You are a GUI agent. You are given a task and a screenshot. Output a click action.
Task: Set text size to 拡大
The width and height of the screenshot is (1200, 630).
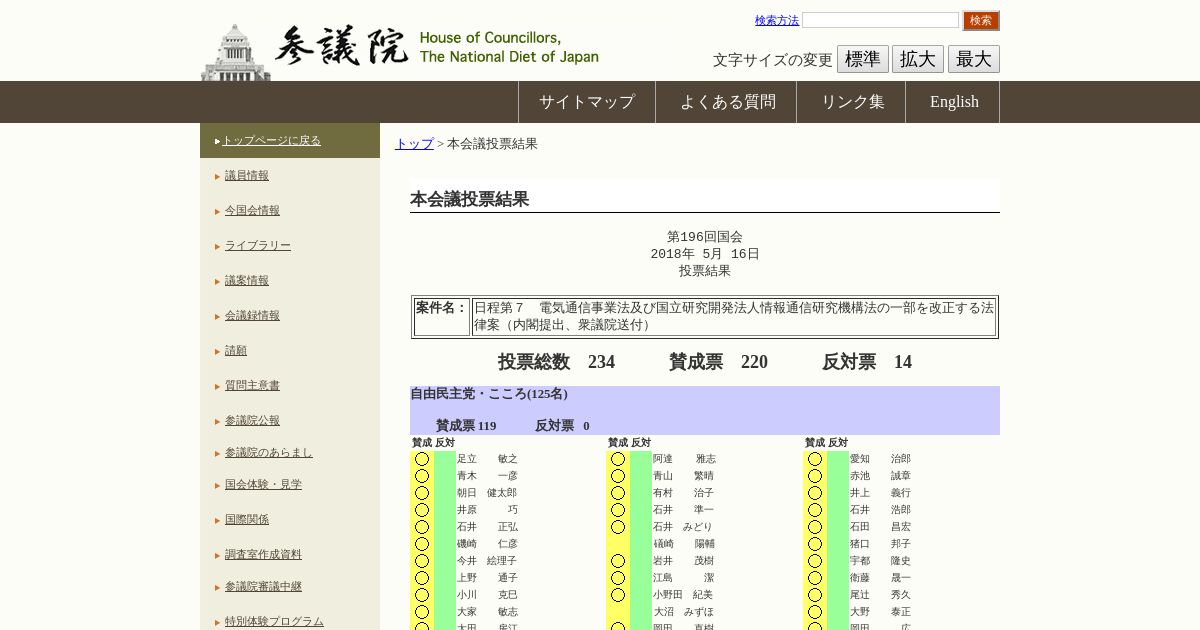pos(917,59)
